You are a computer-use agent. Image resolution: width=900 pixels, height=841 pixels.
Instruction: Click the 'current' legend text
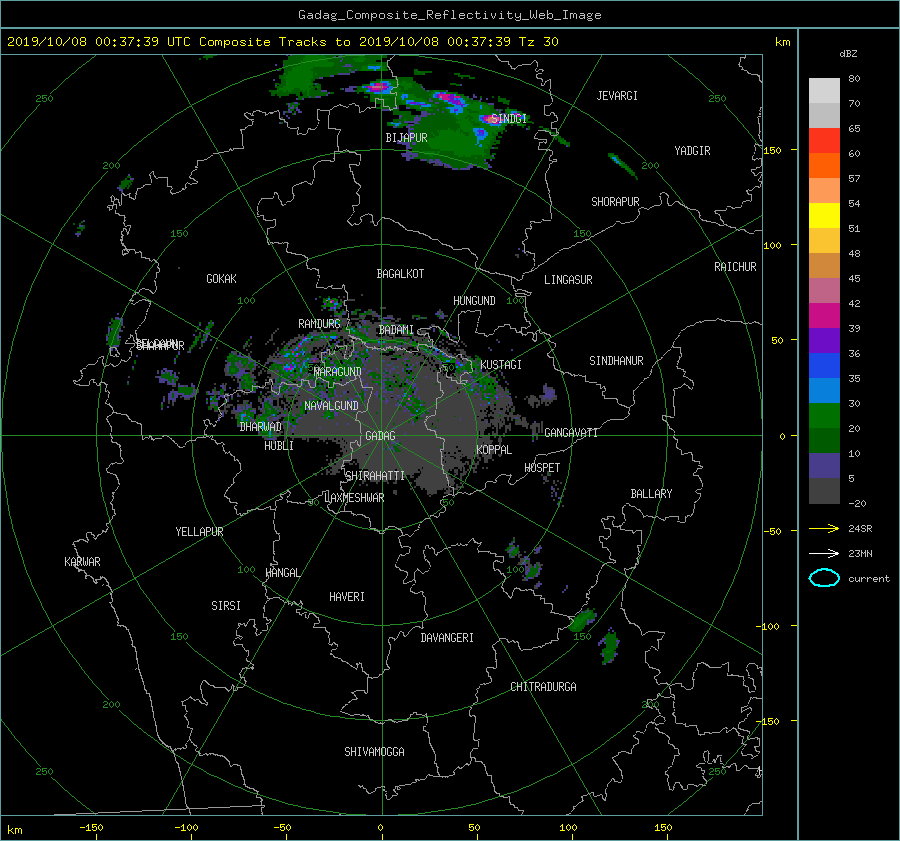pyautogui.click(x=868, y=579)
